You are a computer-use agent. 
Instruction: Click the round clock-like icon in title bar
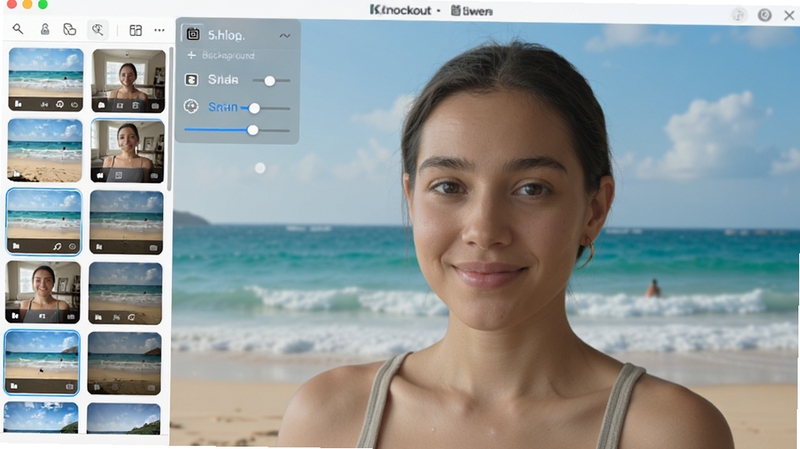pyautogui.click(x=764, y=15)
